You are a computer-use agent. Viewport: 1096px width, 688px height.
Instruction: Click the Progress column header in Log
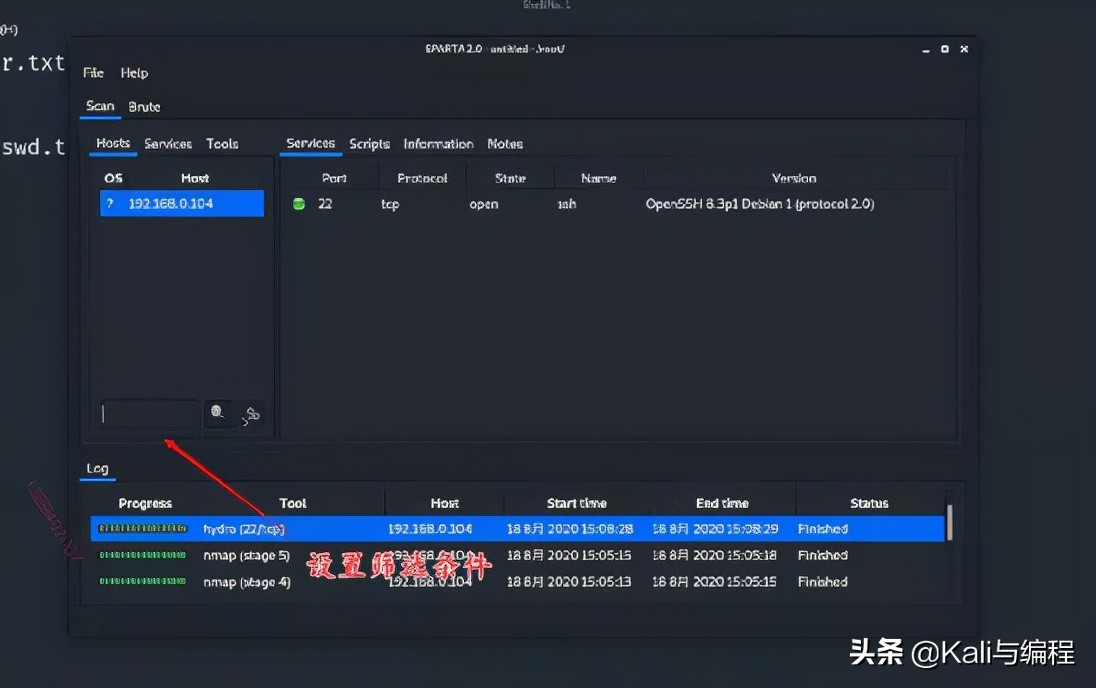[x=145, y=503]
